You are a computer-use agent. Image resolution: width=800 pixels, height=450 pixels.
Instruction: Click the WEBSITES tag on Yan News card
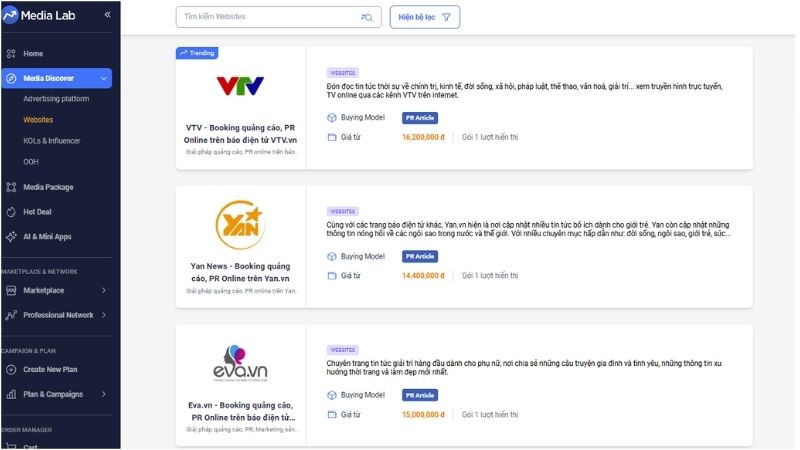click(x=343, y=212)
